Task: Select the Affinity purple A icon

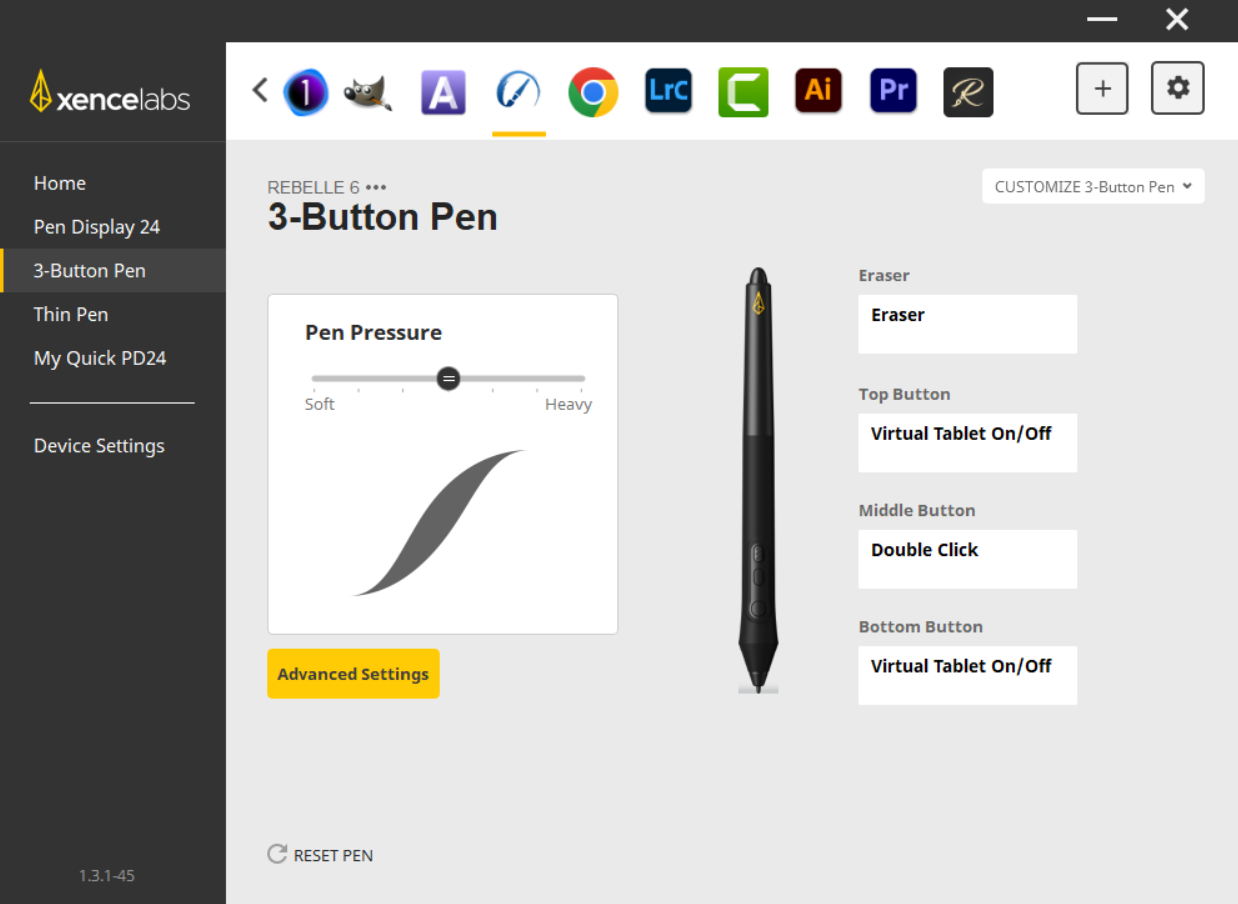Action: coord(443,92)
